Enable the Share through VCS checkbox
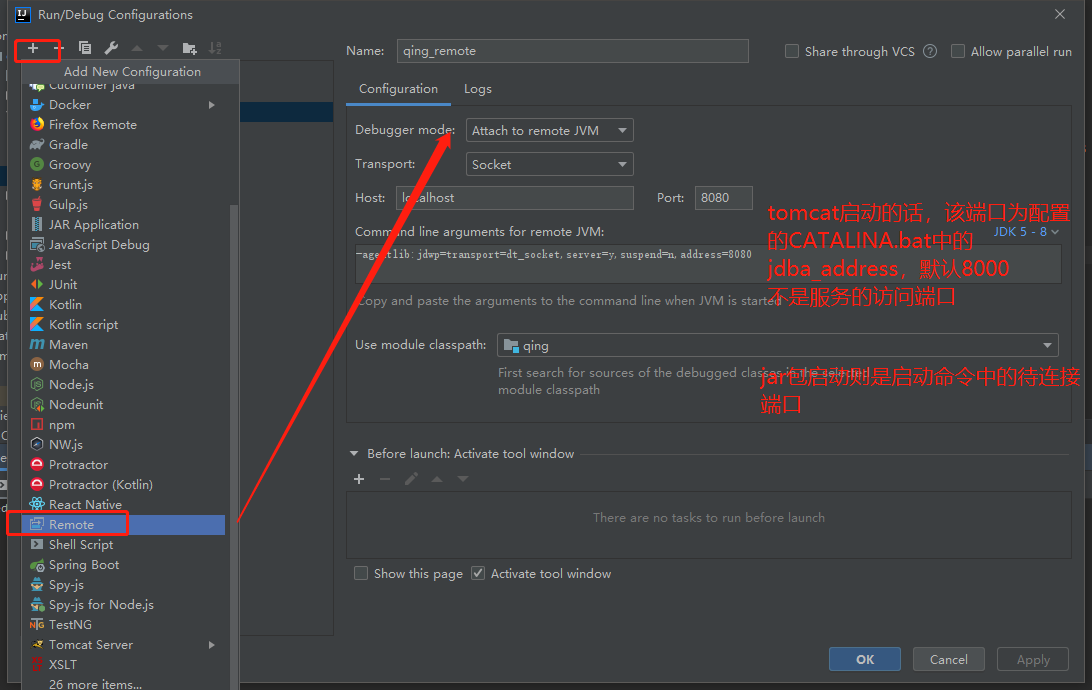1092x690 pixels. click(792, 52)
